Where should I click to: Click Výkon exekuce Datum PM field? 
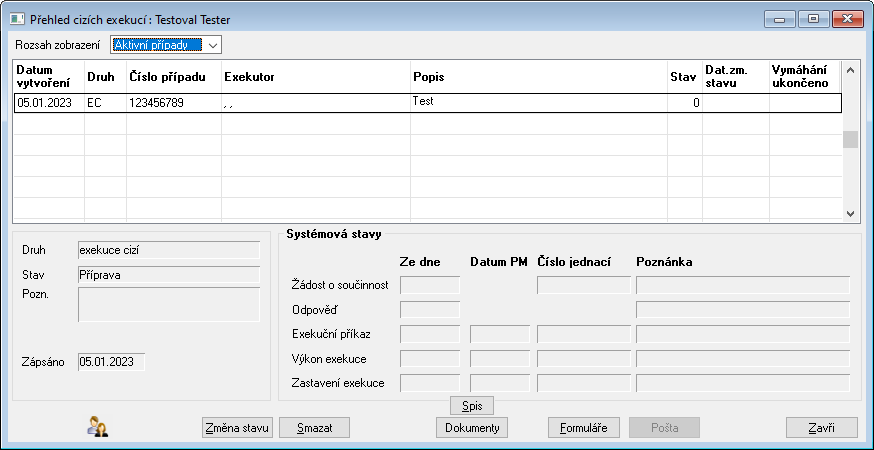[x=500, y=359]
